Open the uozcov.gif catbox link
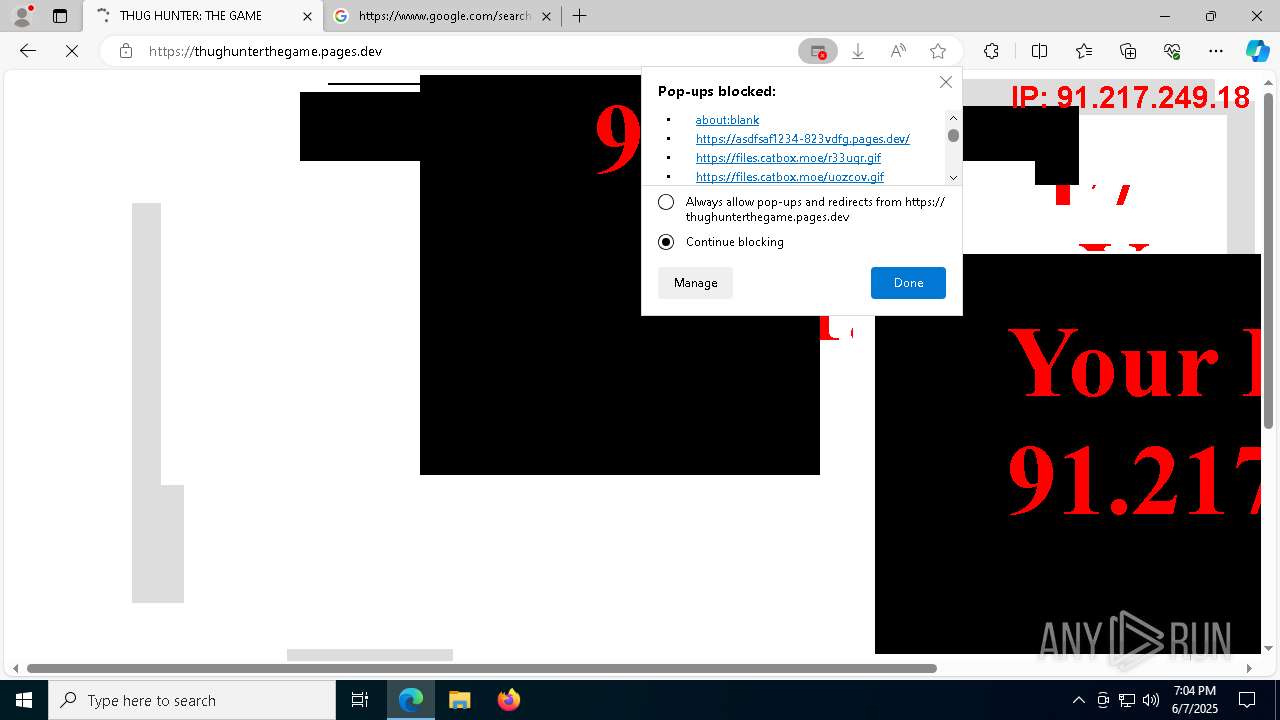 click(x=790, y=177)
